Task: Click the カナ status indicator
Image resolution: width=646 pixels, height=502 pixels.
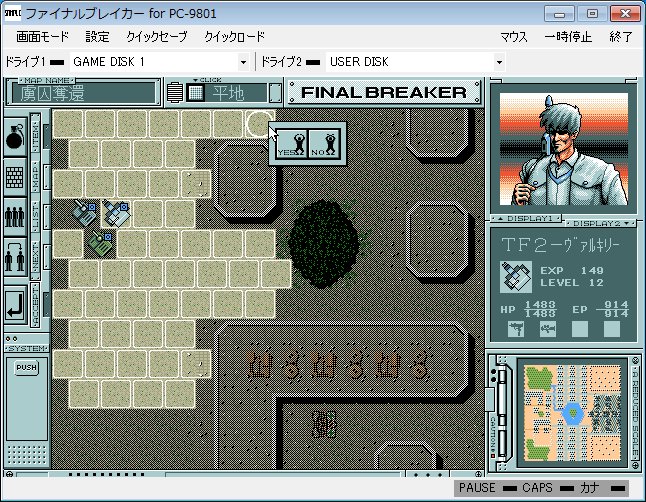Action: [602, 488]
